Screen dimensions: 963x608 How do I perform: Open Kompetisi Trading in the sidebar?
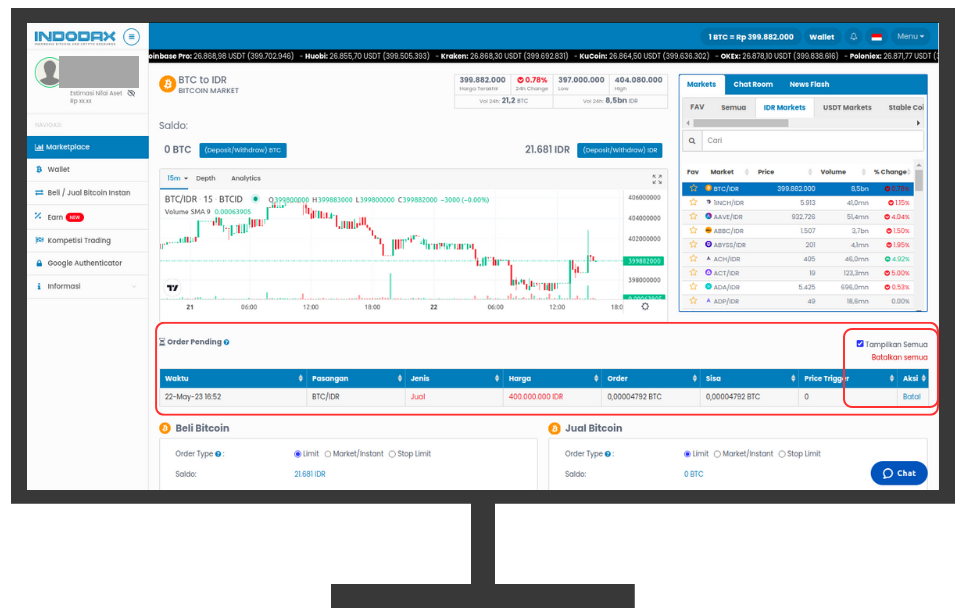87,240
